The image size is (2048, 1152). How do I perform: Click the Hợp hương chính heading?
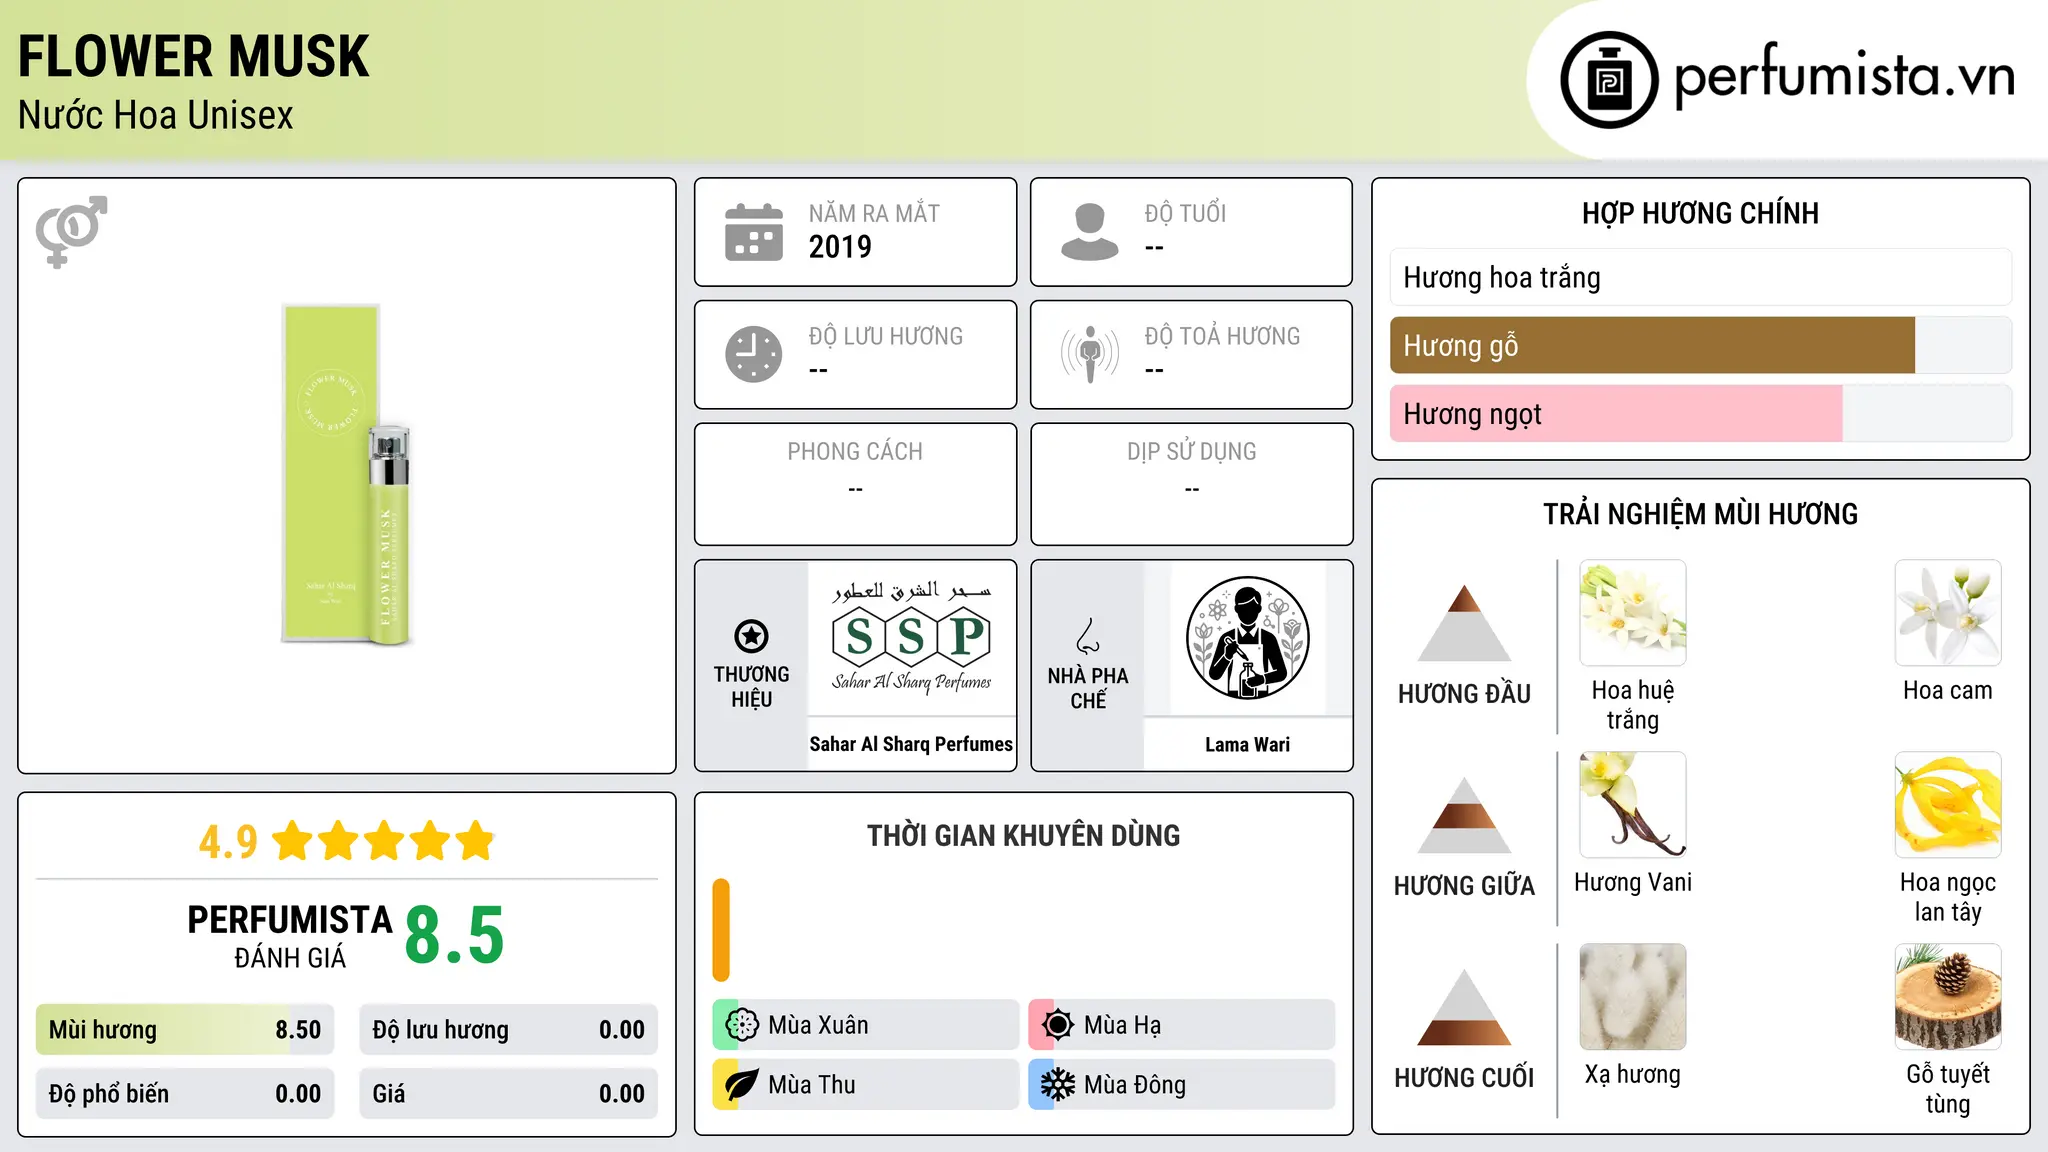tap(1700, 213)
